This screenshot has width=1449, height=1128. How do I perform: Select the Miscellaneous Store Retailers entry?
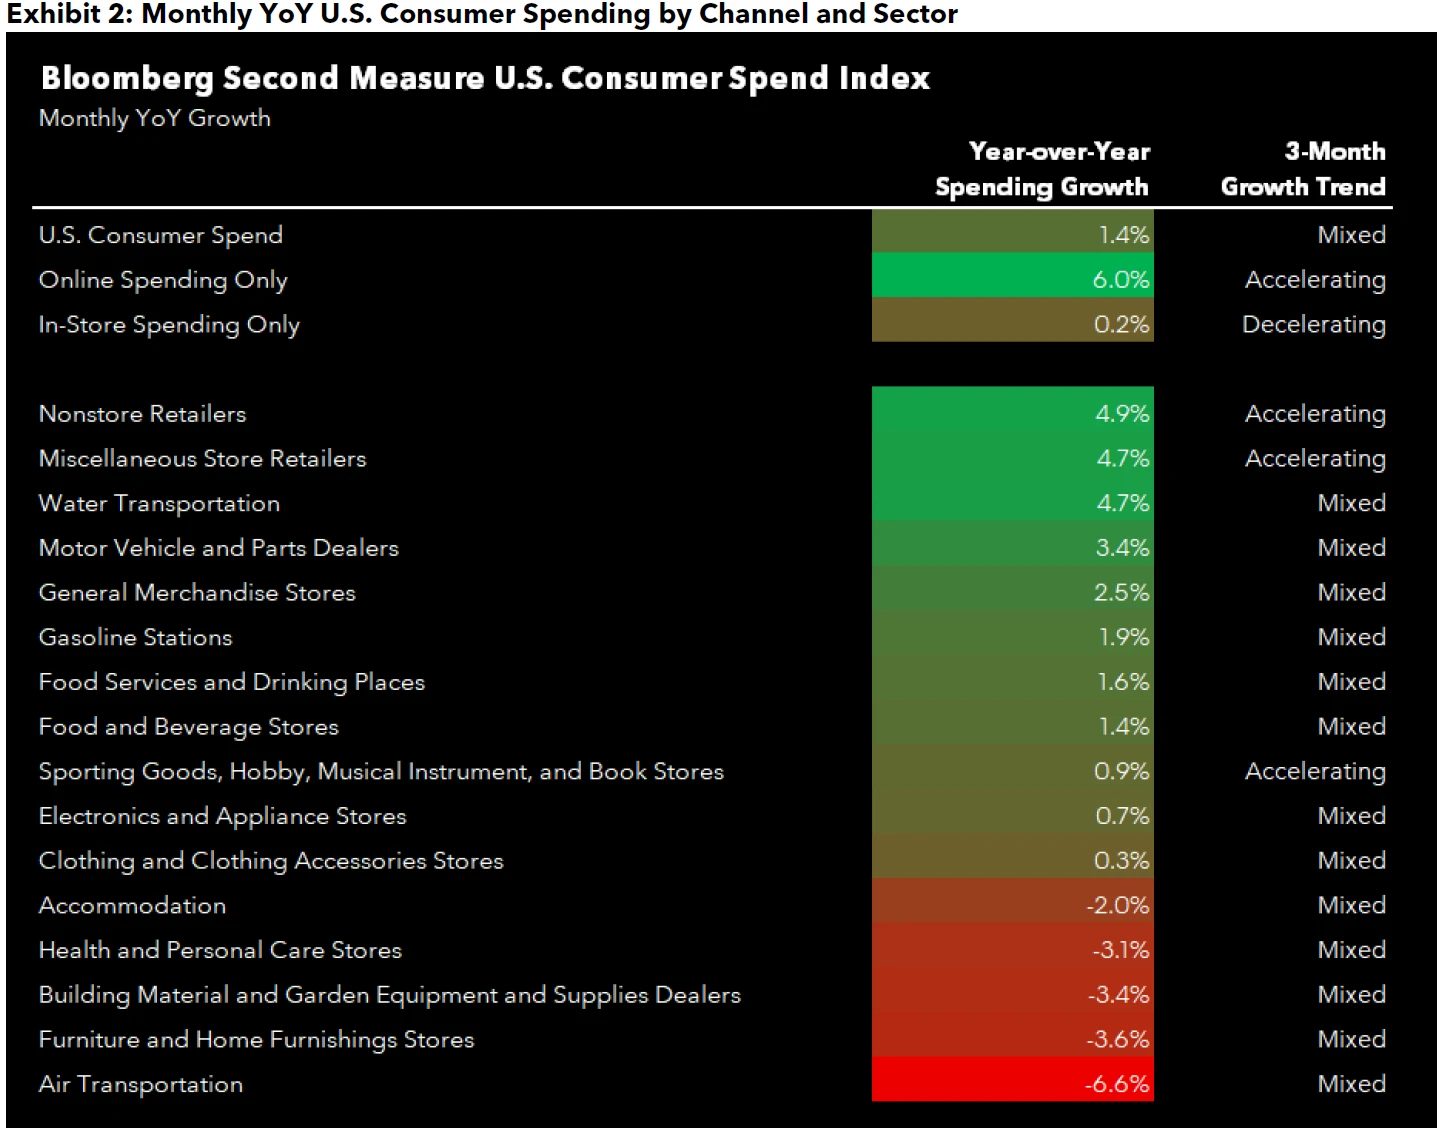click(202, 458)
